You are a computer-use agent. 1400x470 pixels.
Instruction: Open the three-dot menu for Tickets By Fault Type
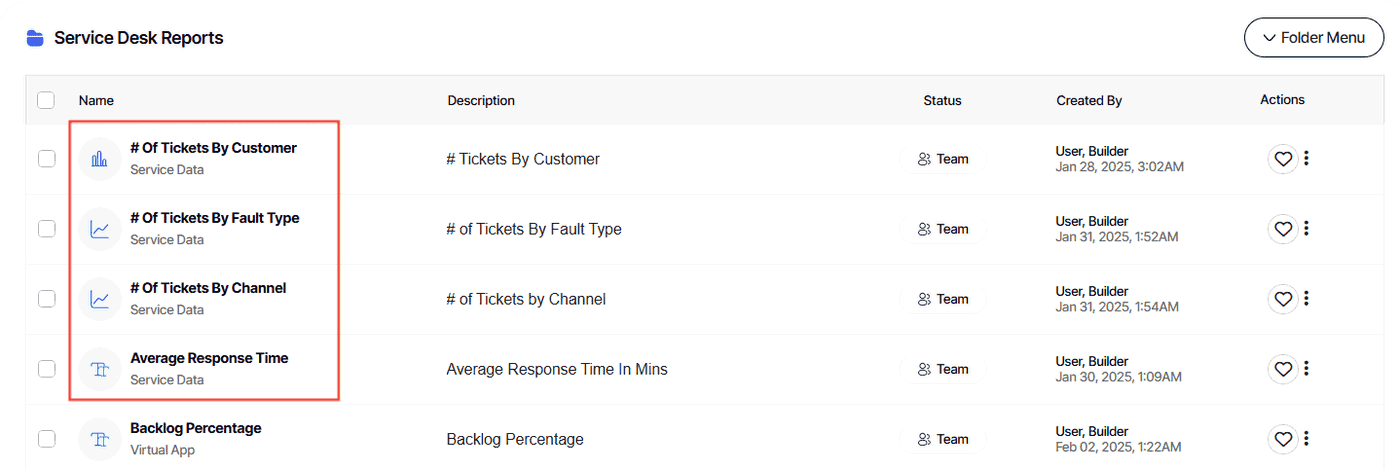coord(1307,229)
